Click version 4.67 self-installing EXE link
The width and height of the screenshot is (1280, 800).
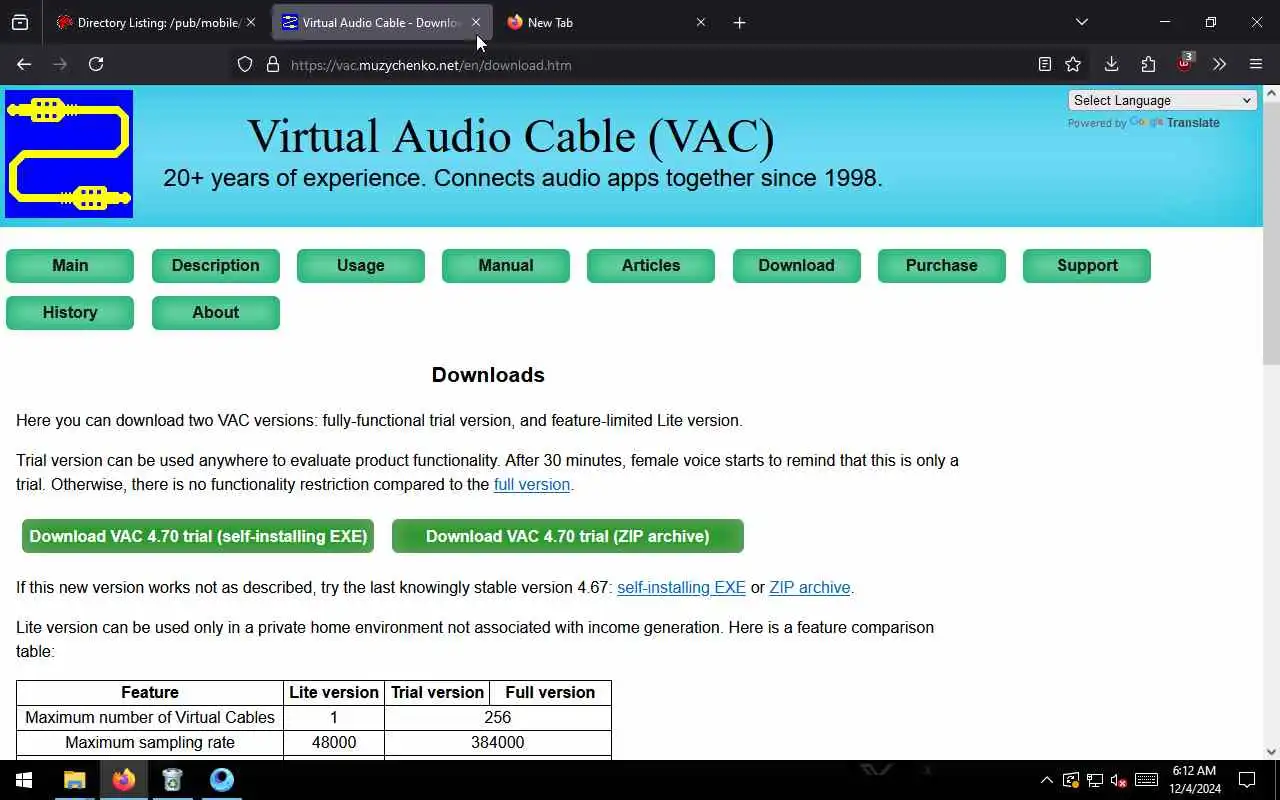[x=681, y=588]
